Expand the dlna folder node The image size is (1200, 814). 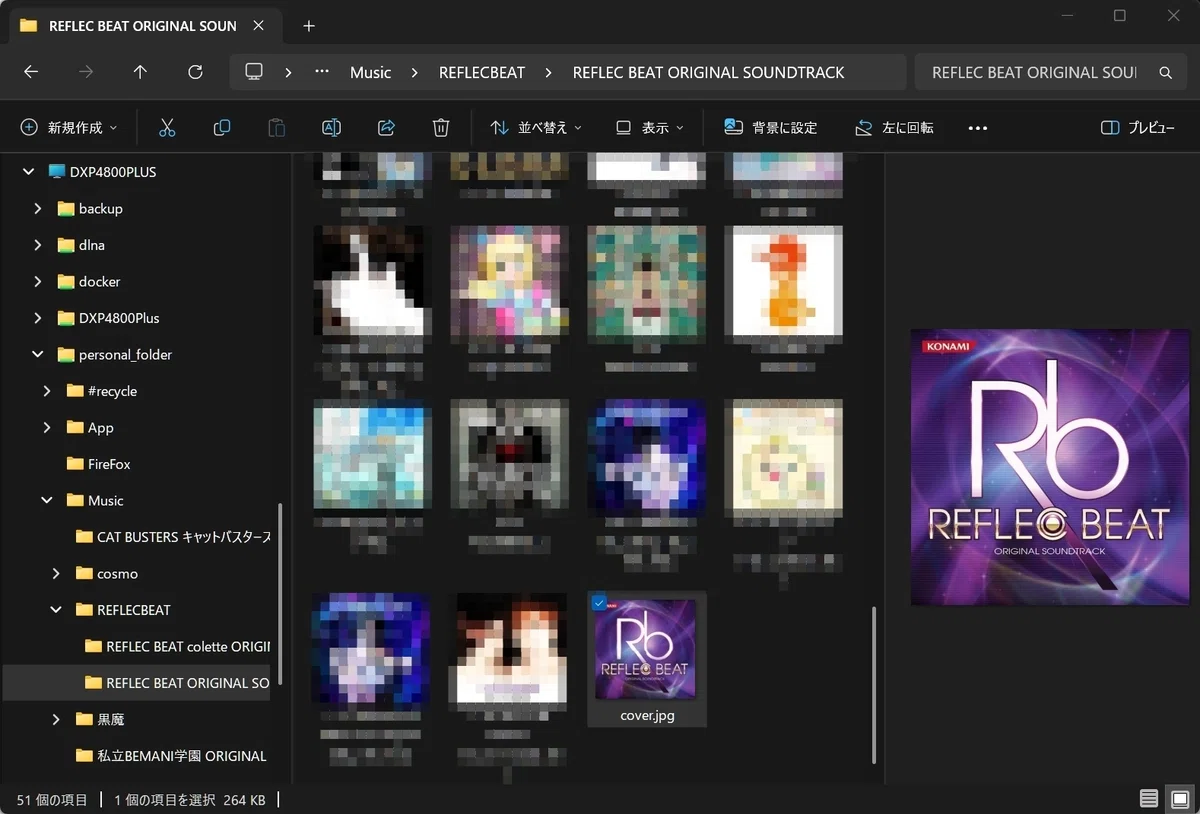(x=38, y=245)
